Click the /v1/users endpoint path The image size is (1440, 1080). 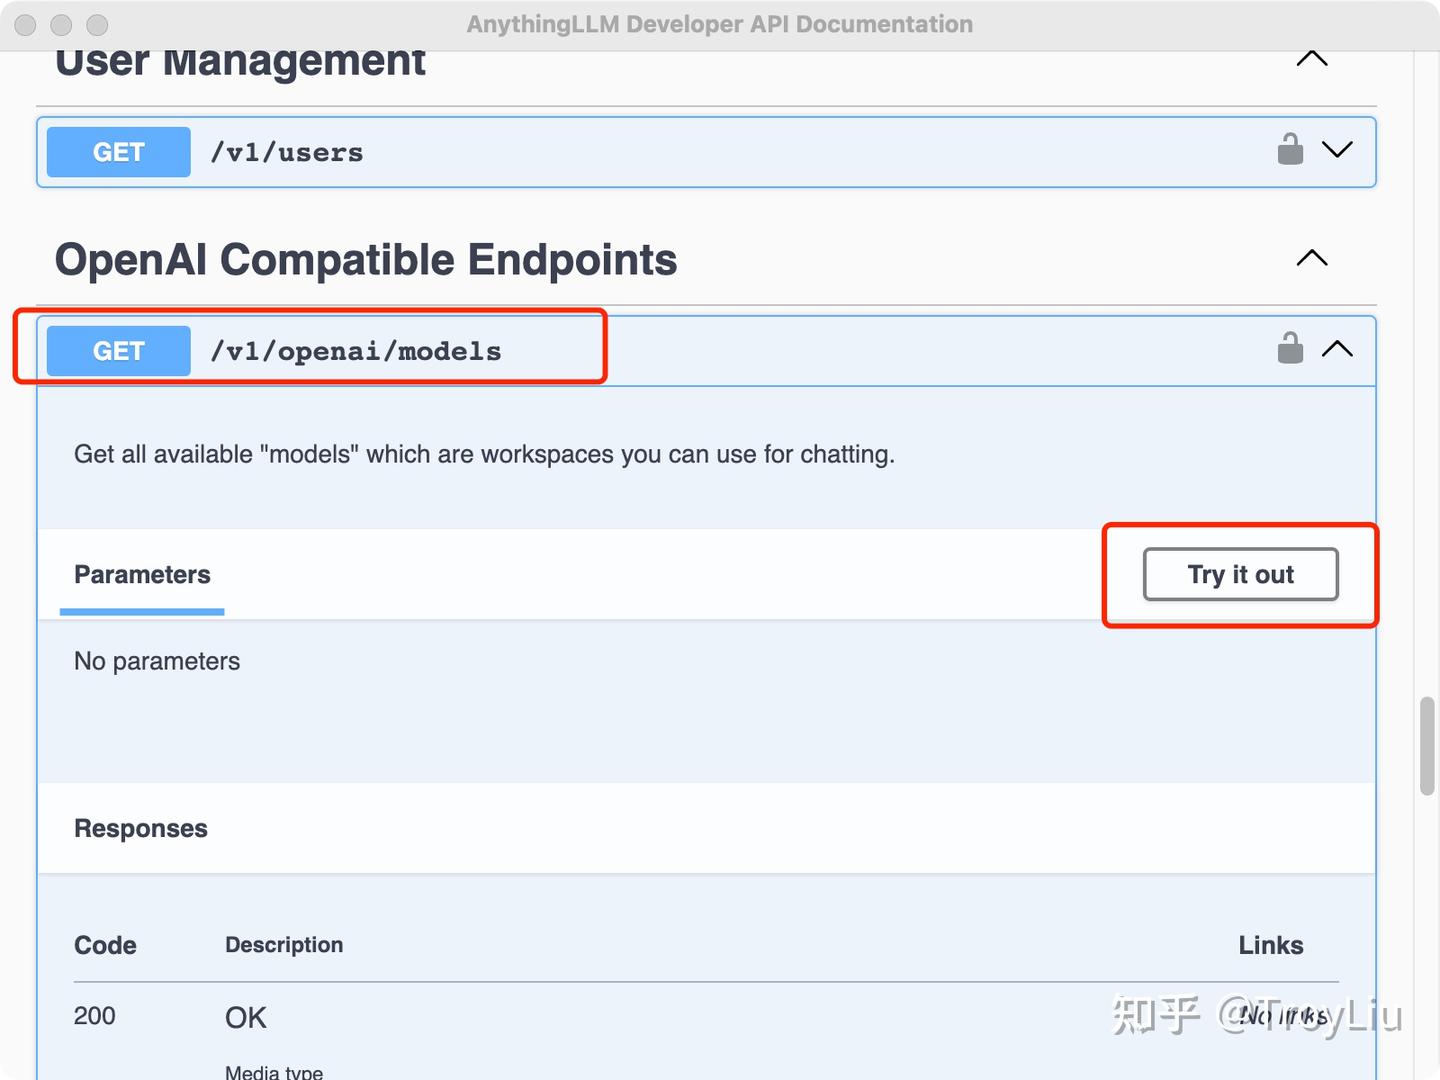pyautogui.click(x=287, y=152)
